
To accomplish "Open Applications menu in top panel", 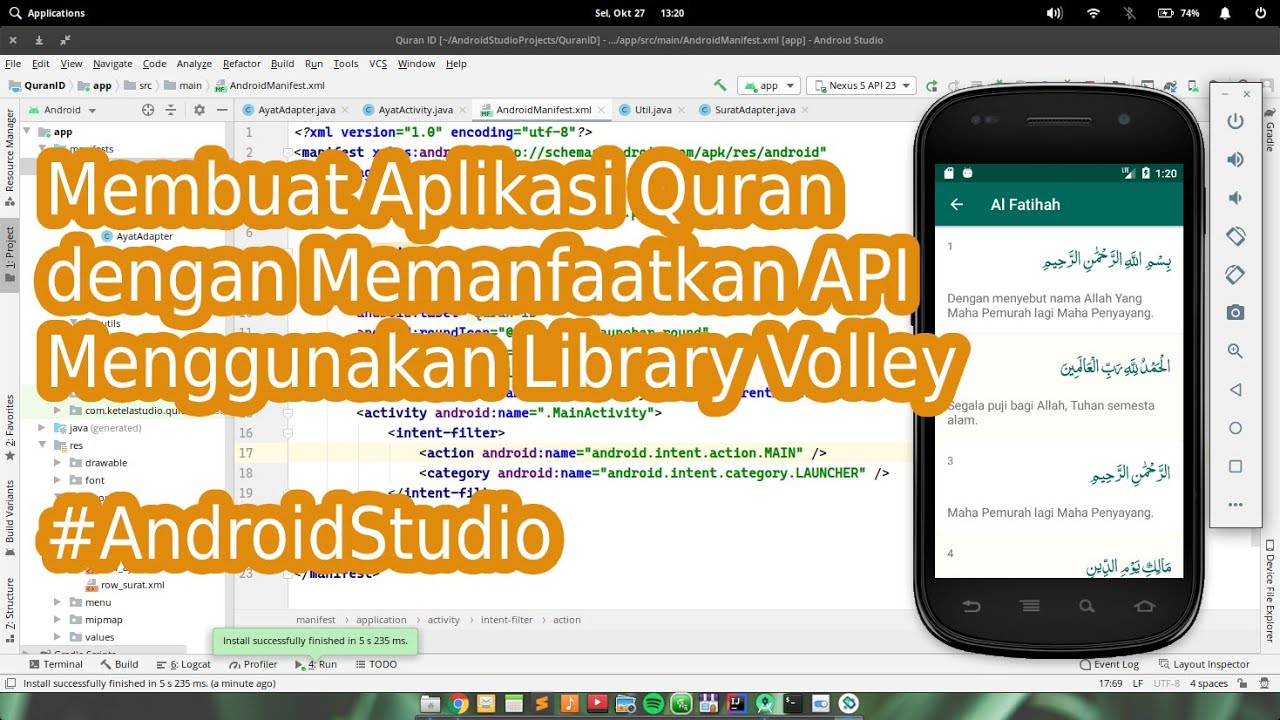I will click(47, 13).
